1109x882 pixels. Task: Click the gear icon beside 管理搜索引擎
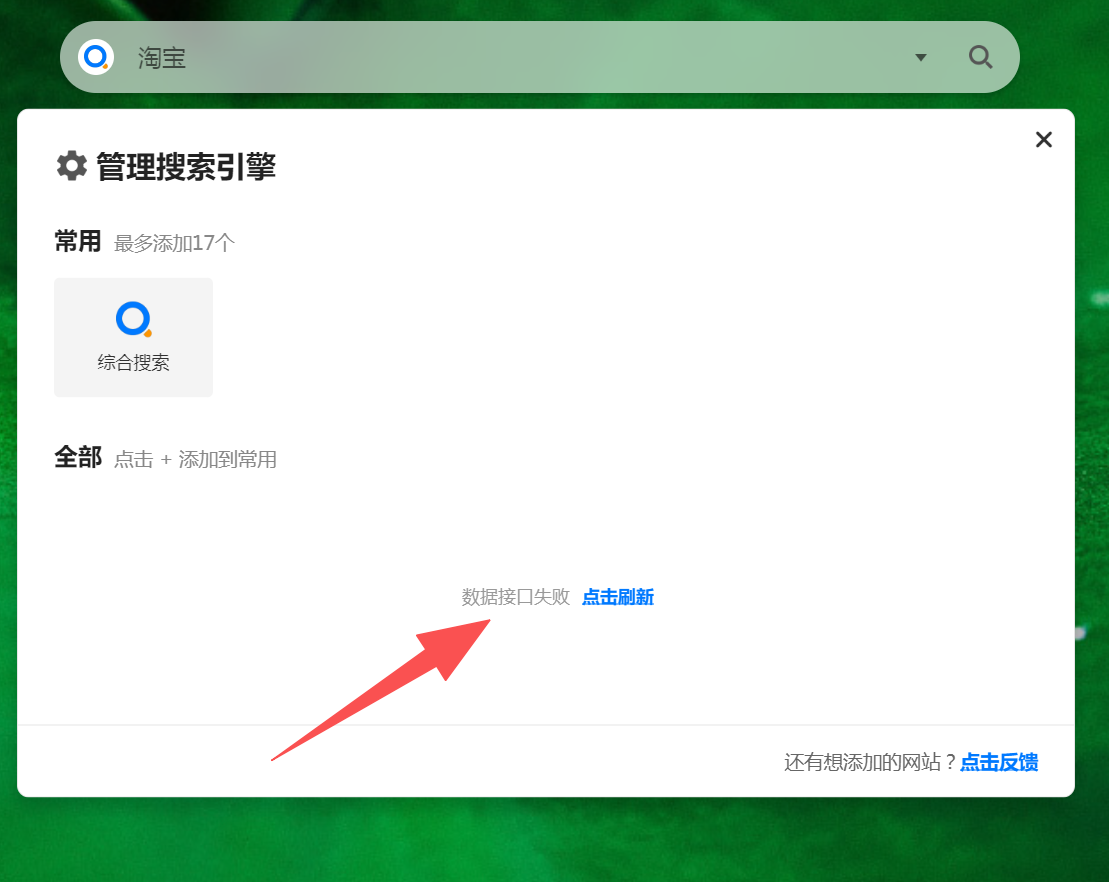pyautogui.click(x=72, y=166)
